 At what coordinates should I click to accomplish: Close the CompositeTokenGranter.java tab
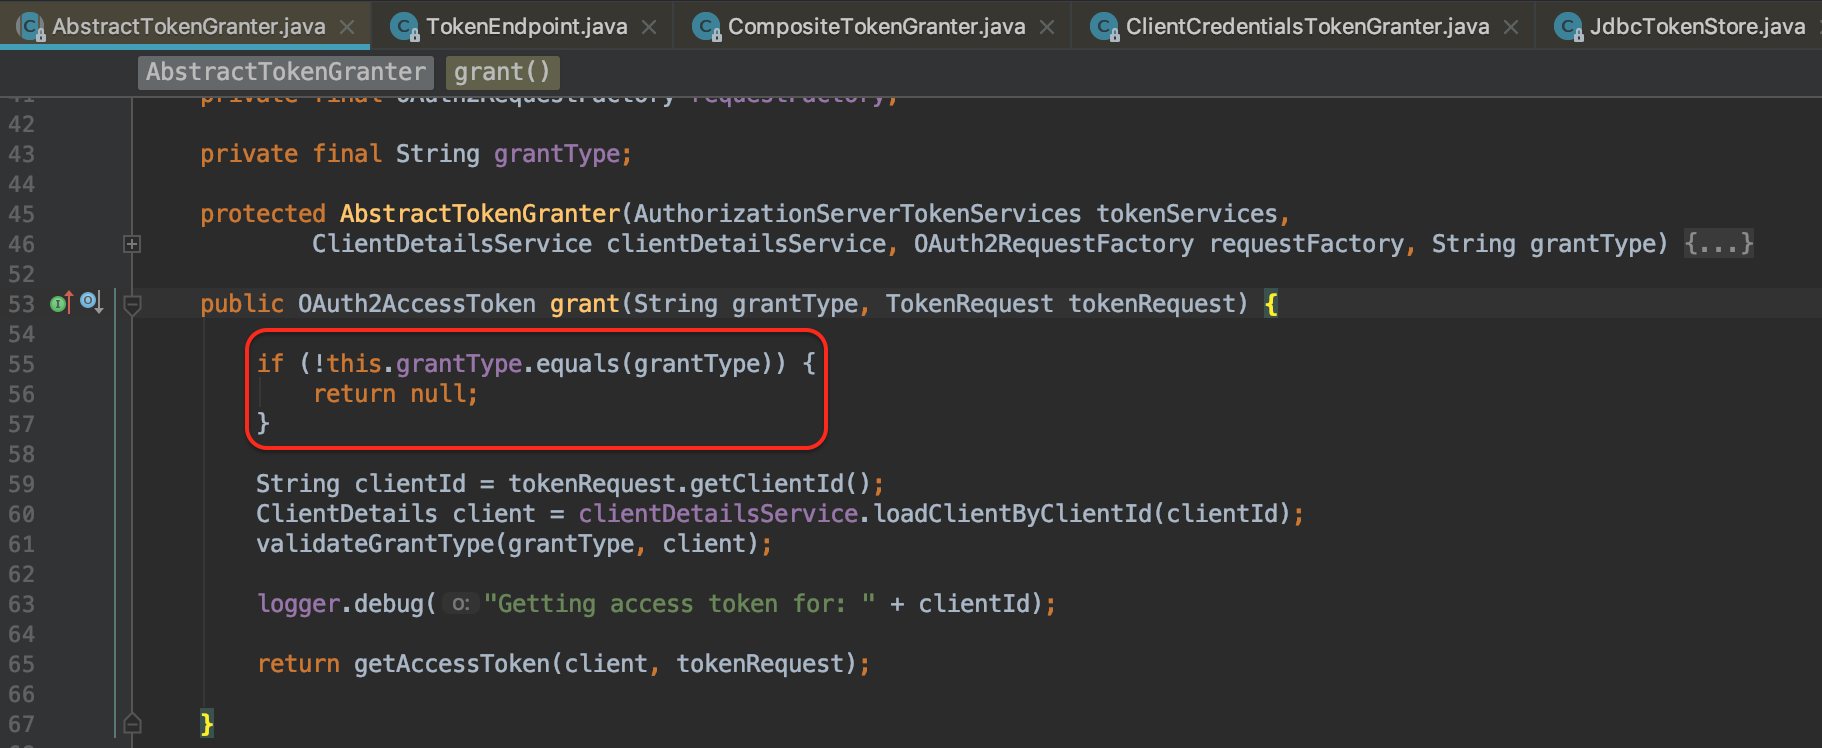(1047, 27)
